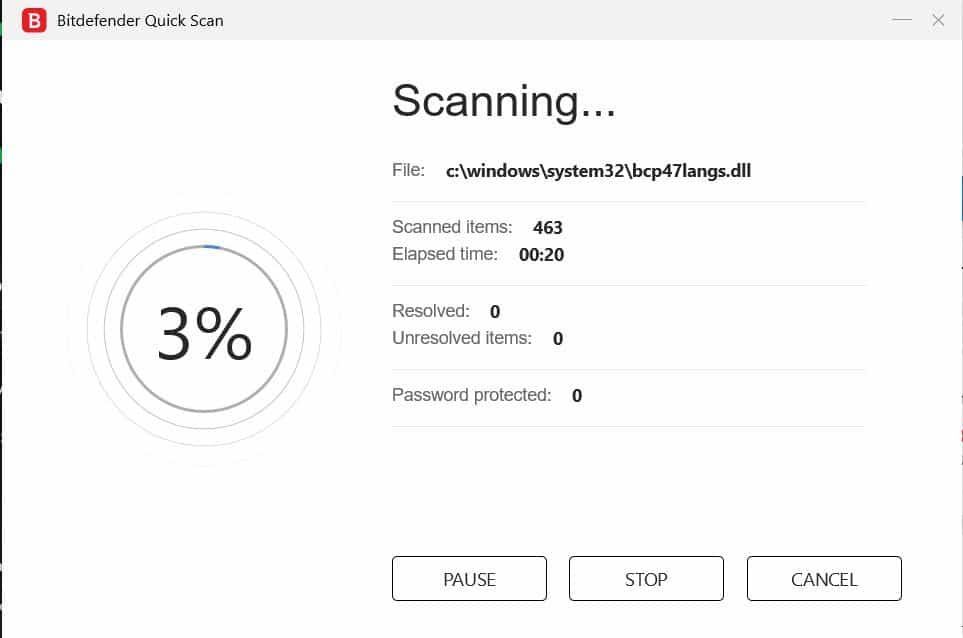The image size is (963, 638).
Task: Click the Bitdefender red B logo
Action: point(34,20)
